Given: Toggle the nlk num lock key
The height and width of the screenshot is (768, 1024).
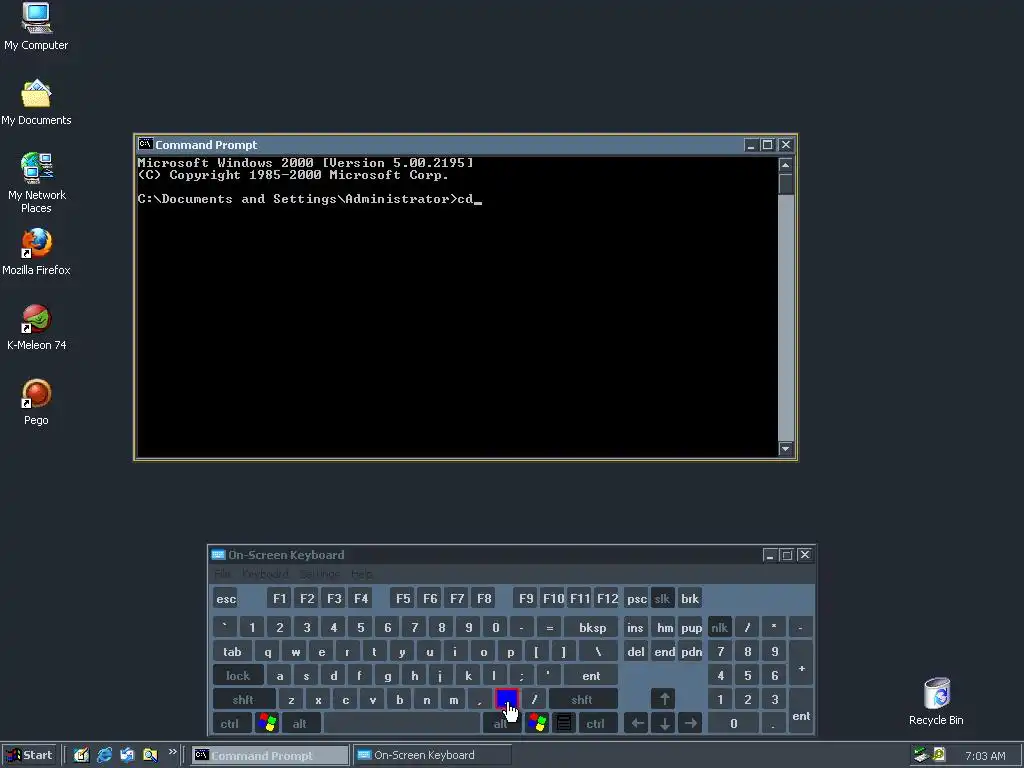Looking at the screenshot, I should click(x=720, y=628).
